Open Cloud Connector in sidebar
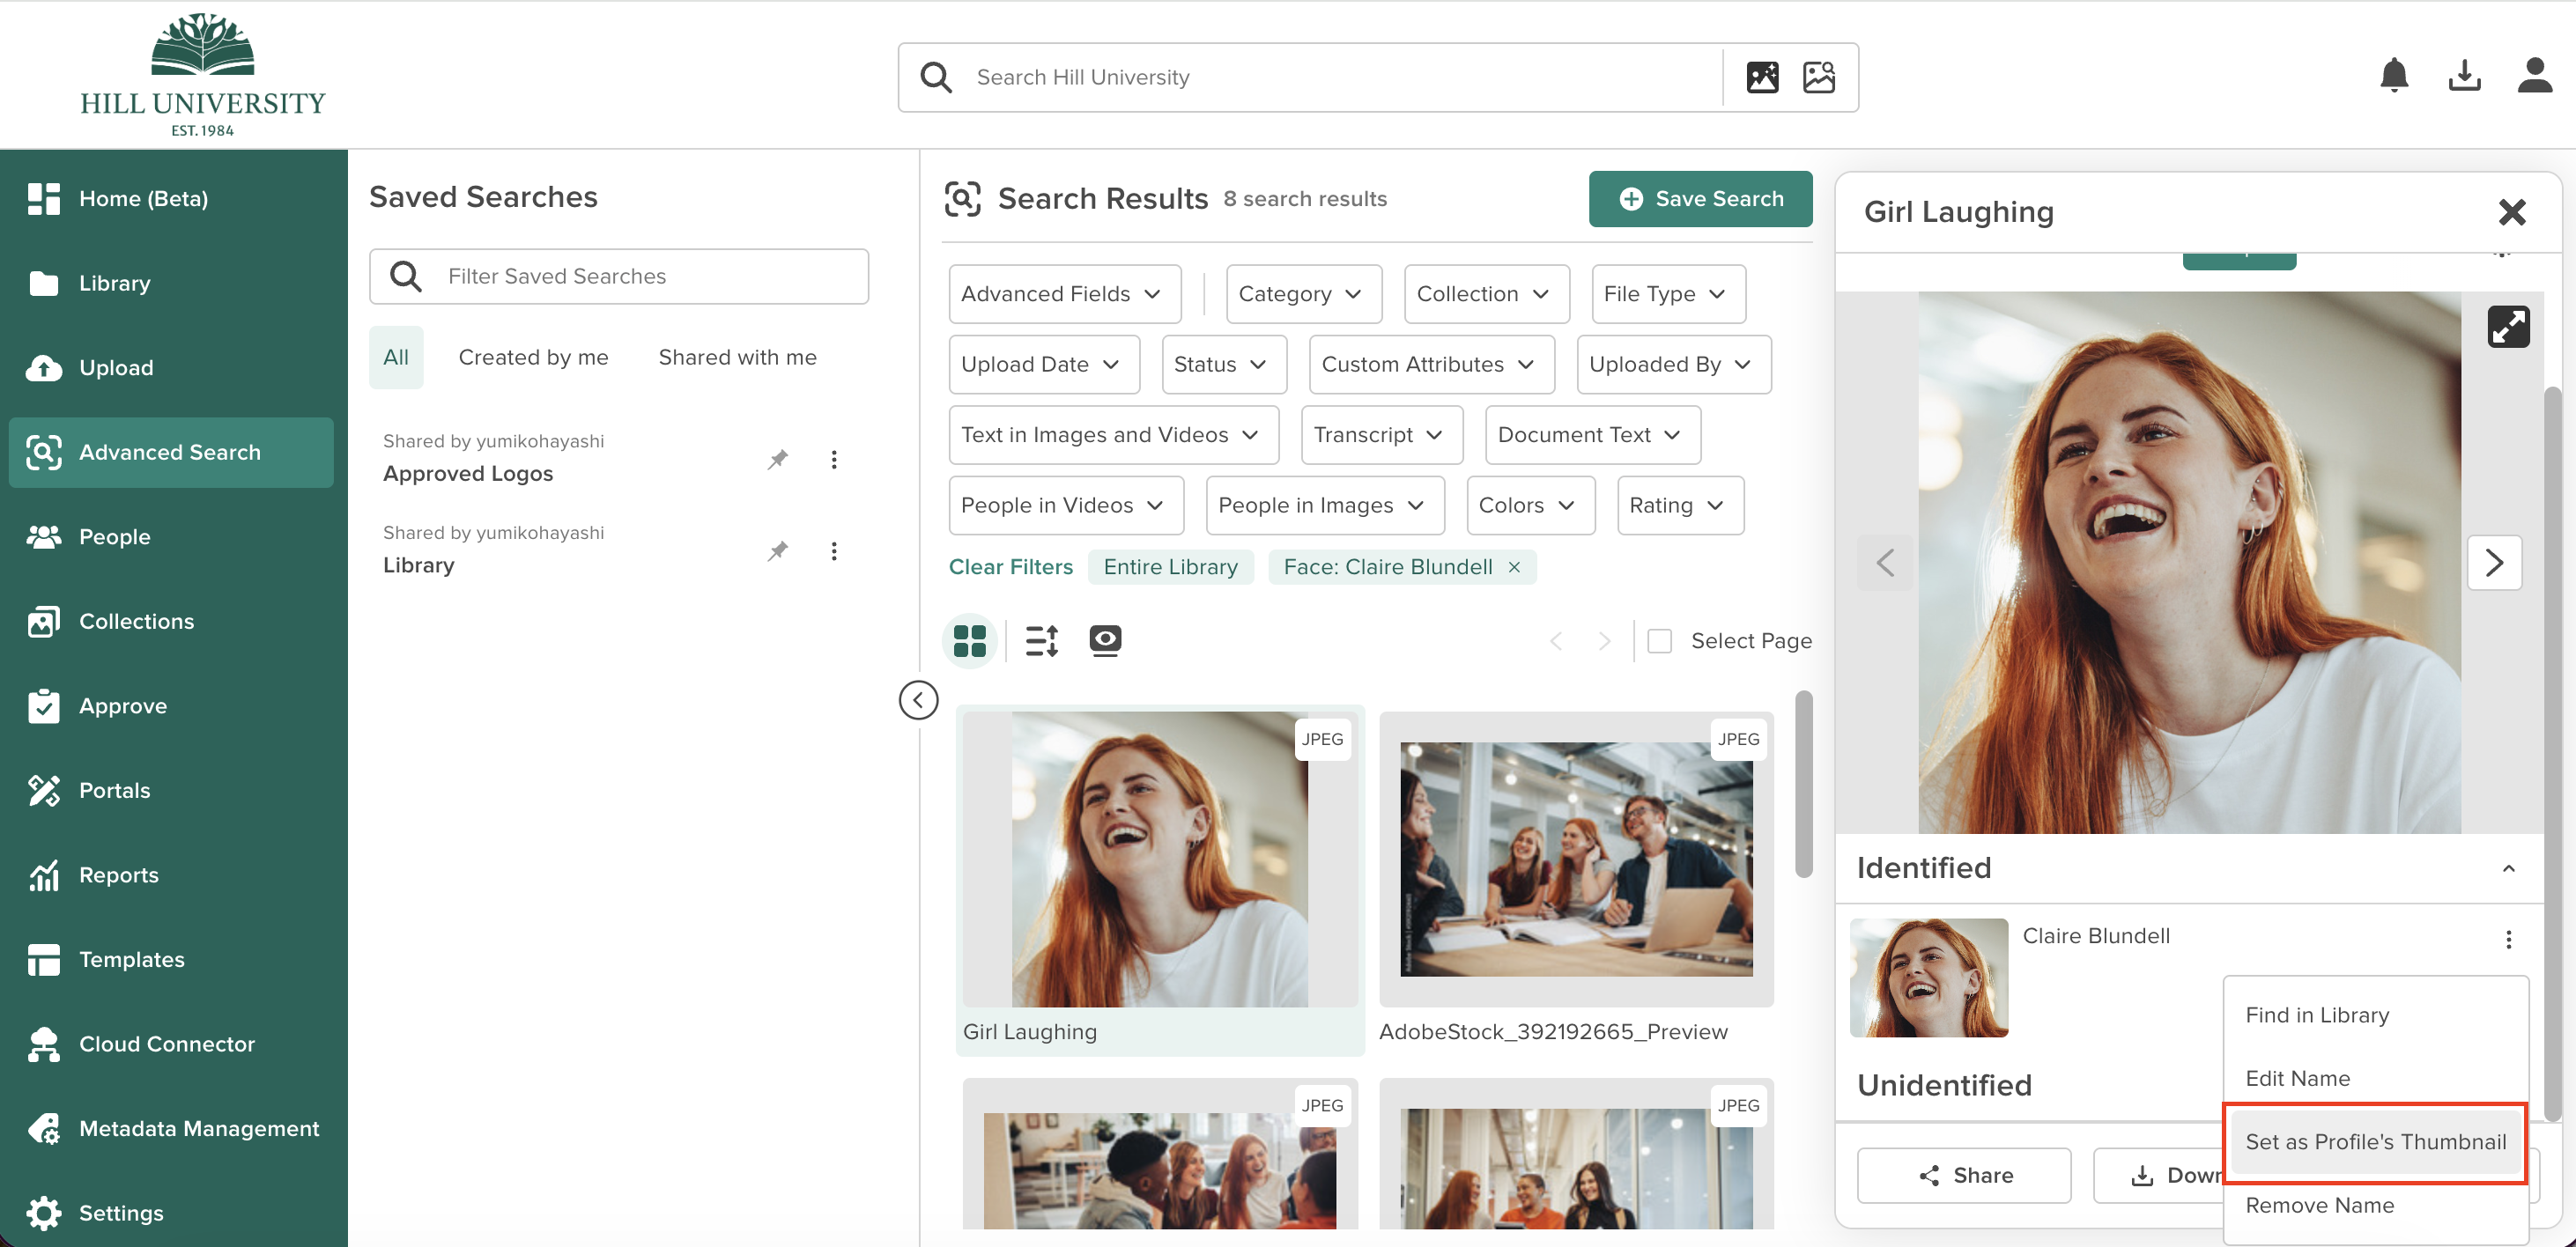Viewport: 2576px width, 1247px height. click(x=171, y=1043)
